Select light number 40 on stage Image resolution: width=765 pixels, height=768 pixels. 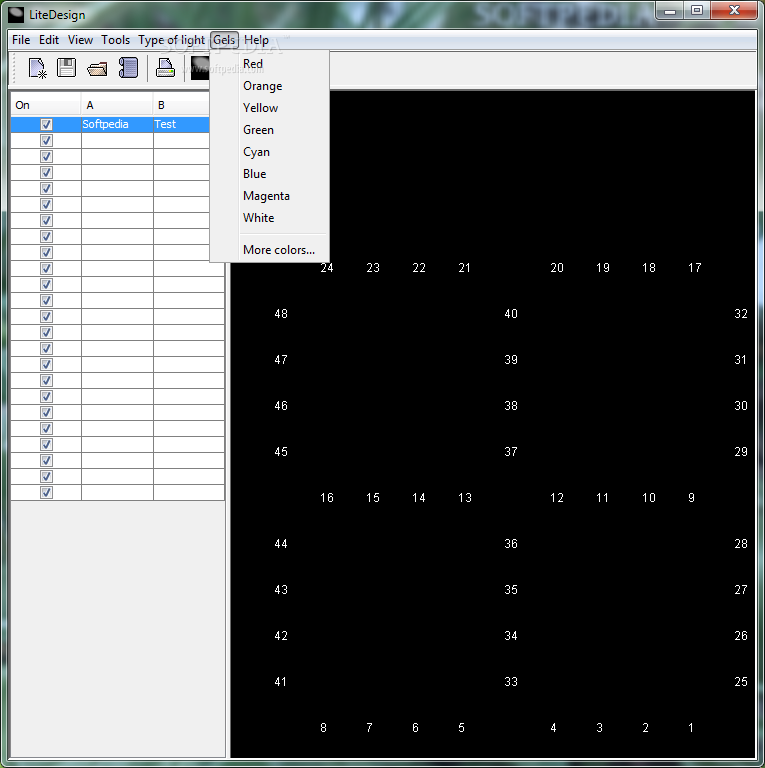[x=511, y=314]
